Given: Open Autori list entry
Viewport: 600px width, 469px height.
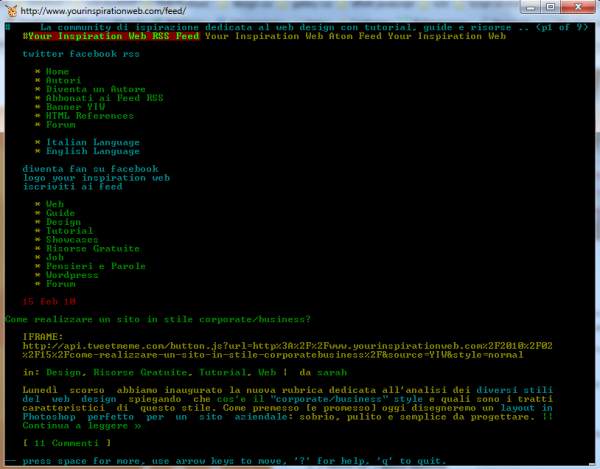Looking at the screenshot, I should click(x=64, y=80).
